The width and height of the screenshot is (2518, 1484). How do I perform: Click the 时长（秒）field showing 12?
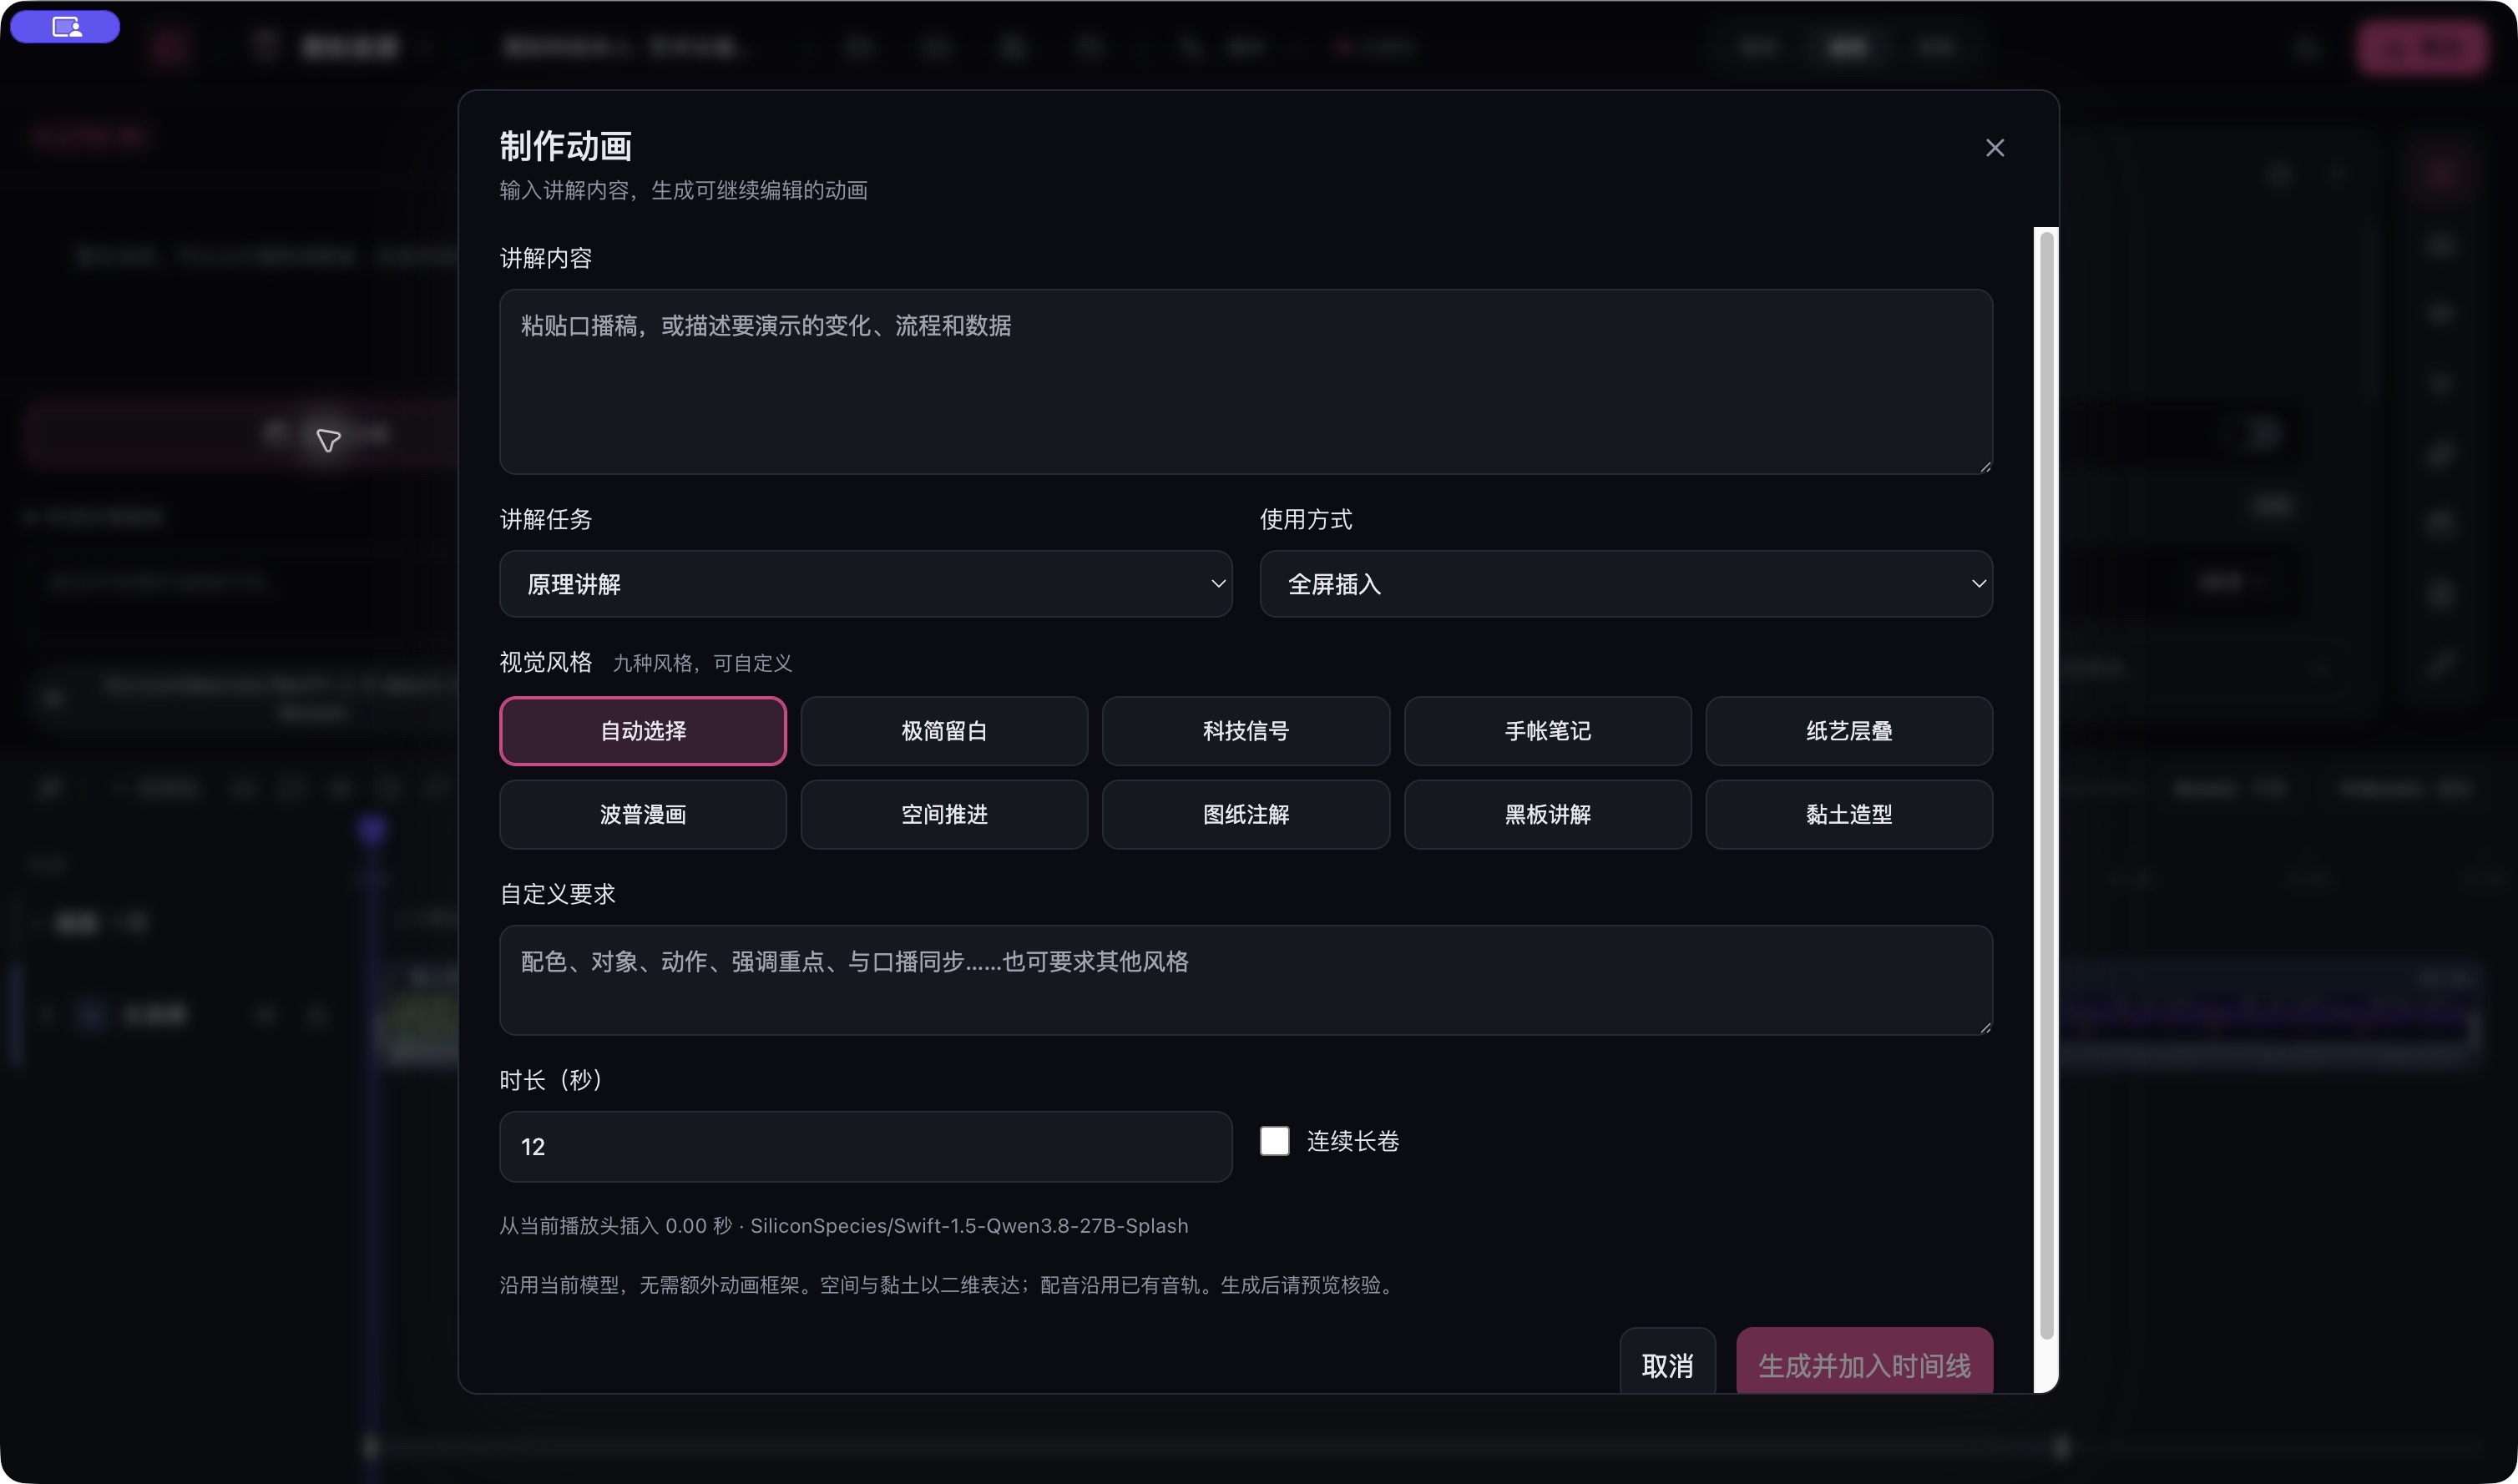pos(865,1146)
